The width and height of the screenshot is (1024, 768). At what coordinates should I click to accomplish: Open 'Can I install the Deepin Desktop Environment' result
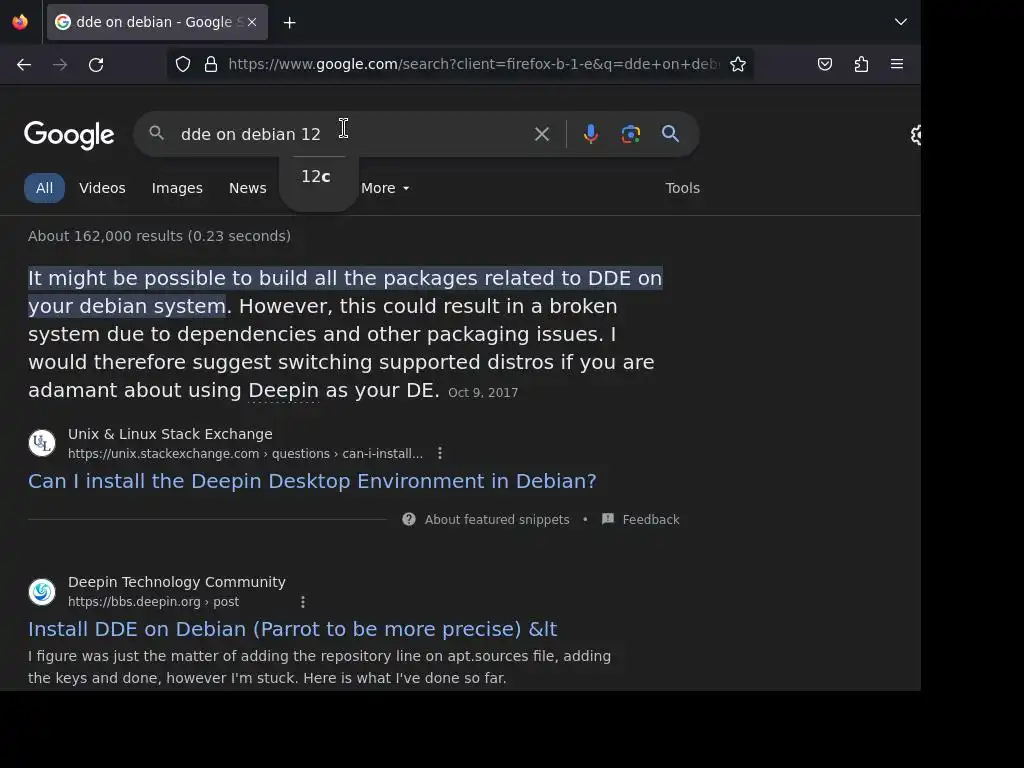point(312,481)
